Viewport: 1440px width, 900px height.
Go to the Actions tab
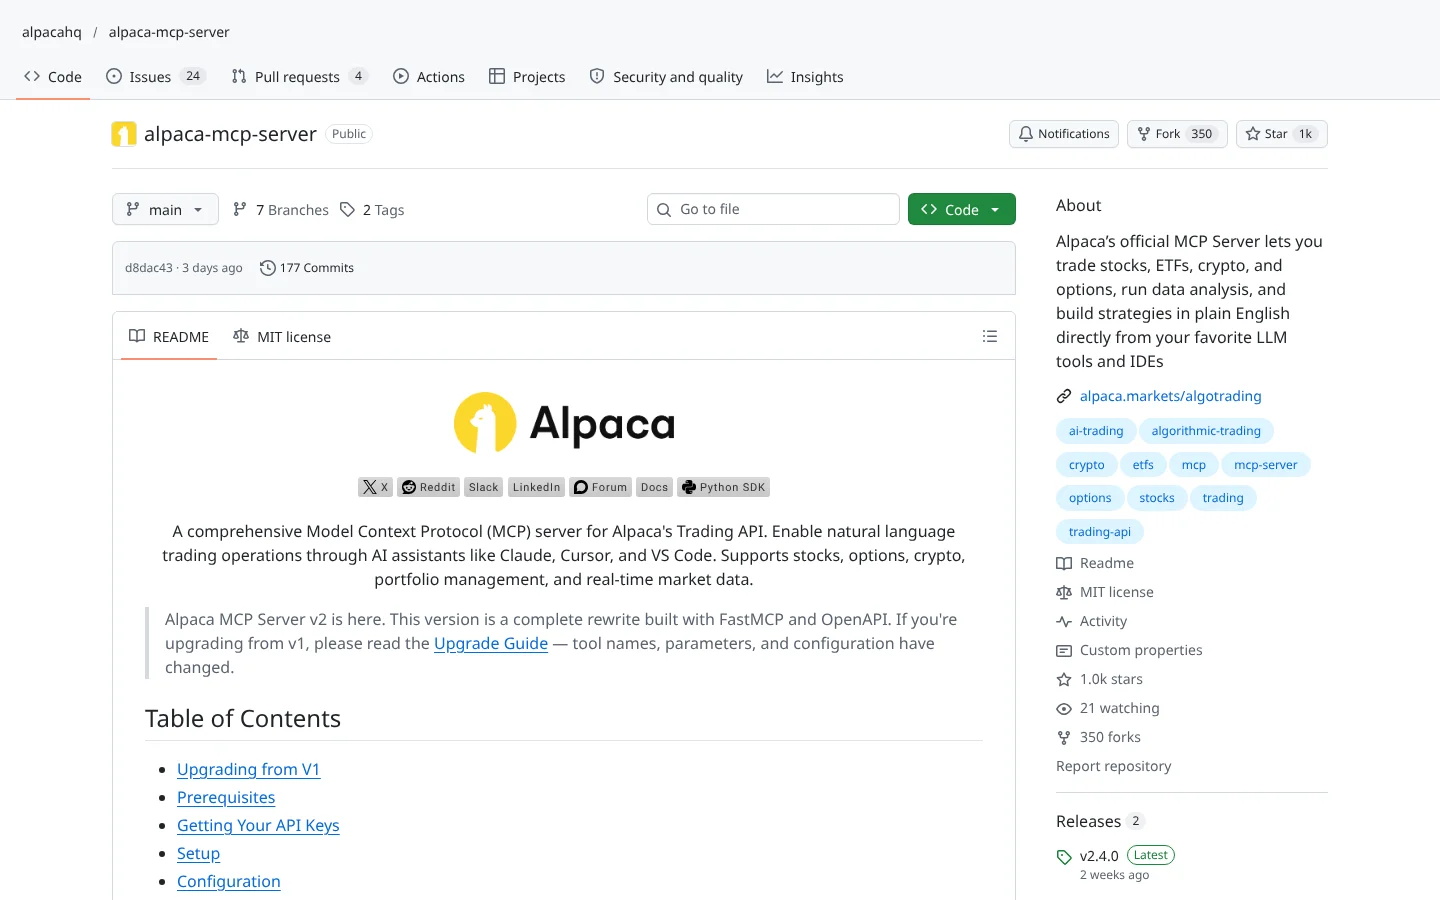[x=429, y=77]
